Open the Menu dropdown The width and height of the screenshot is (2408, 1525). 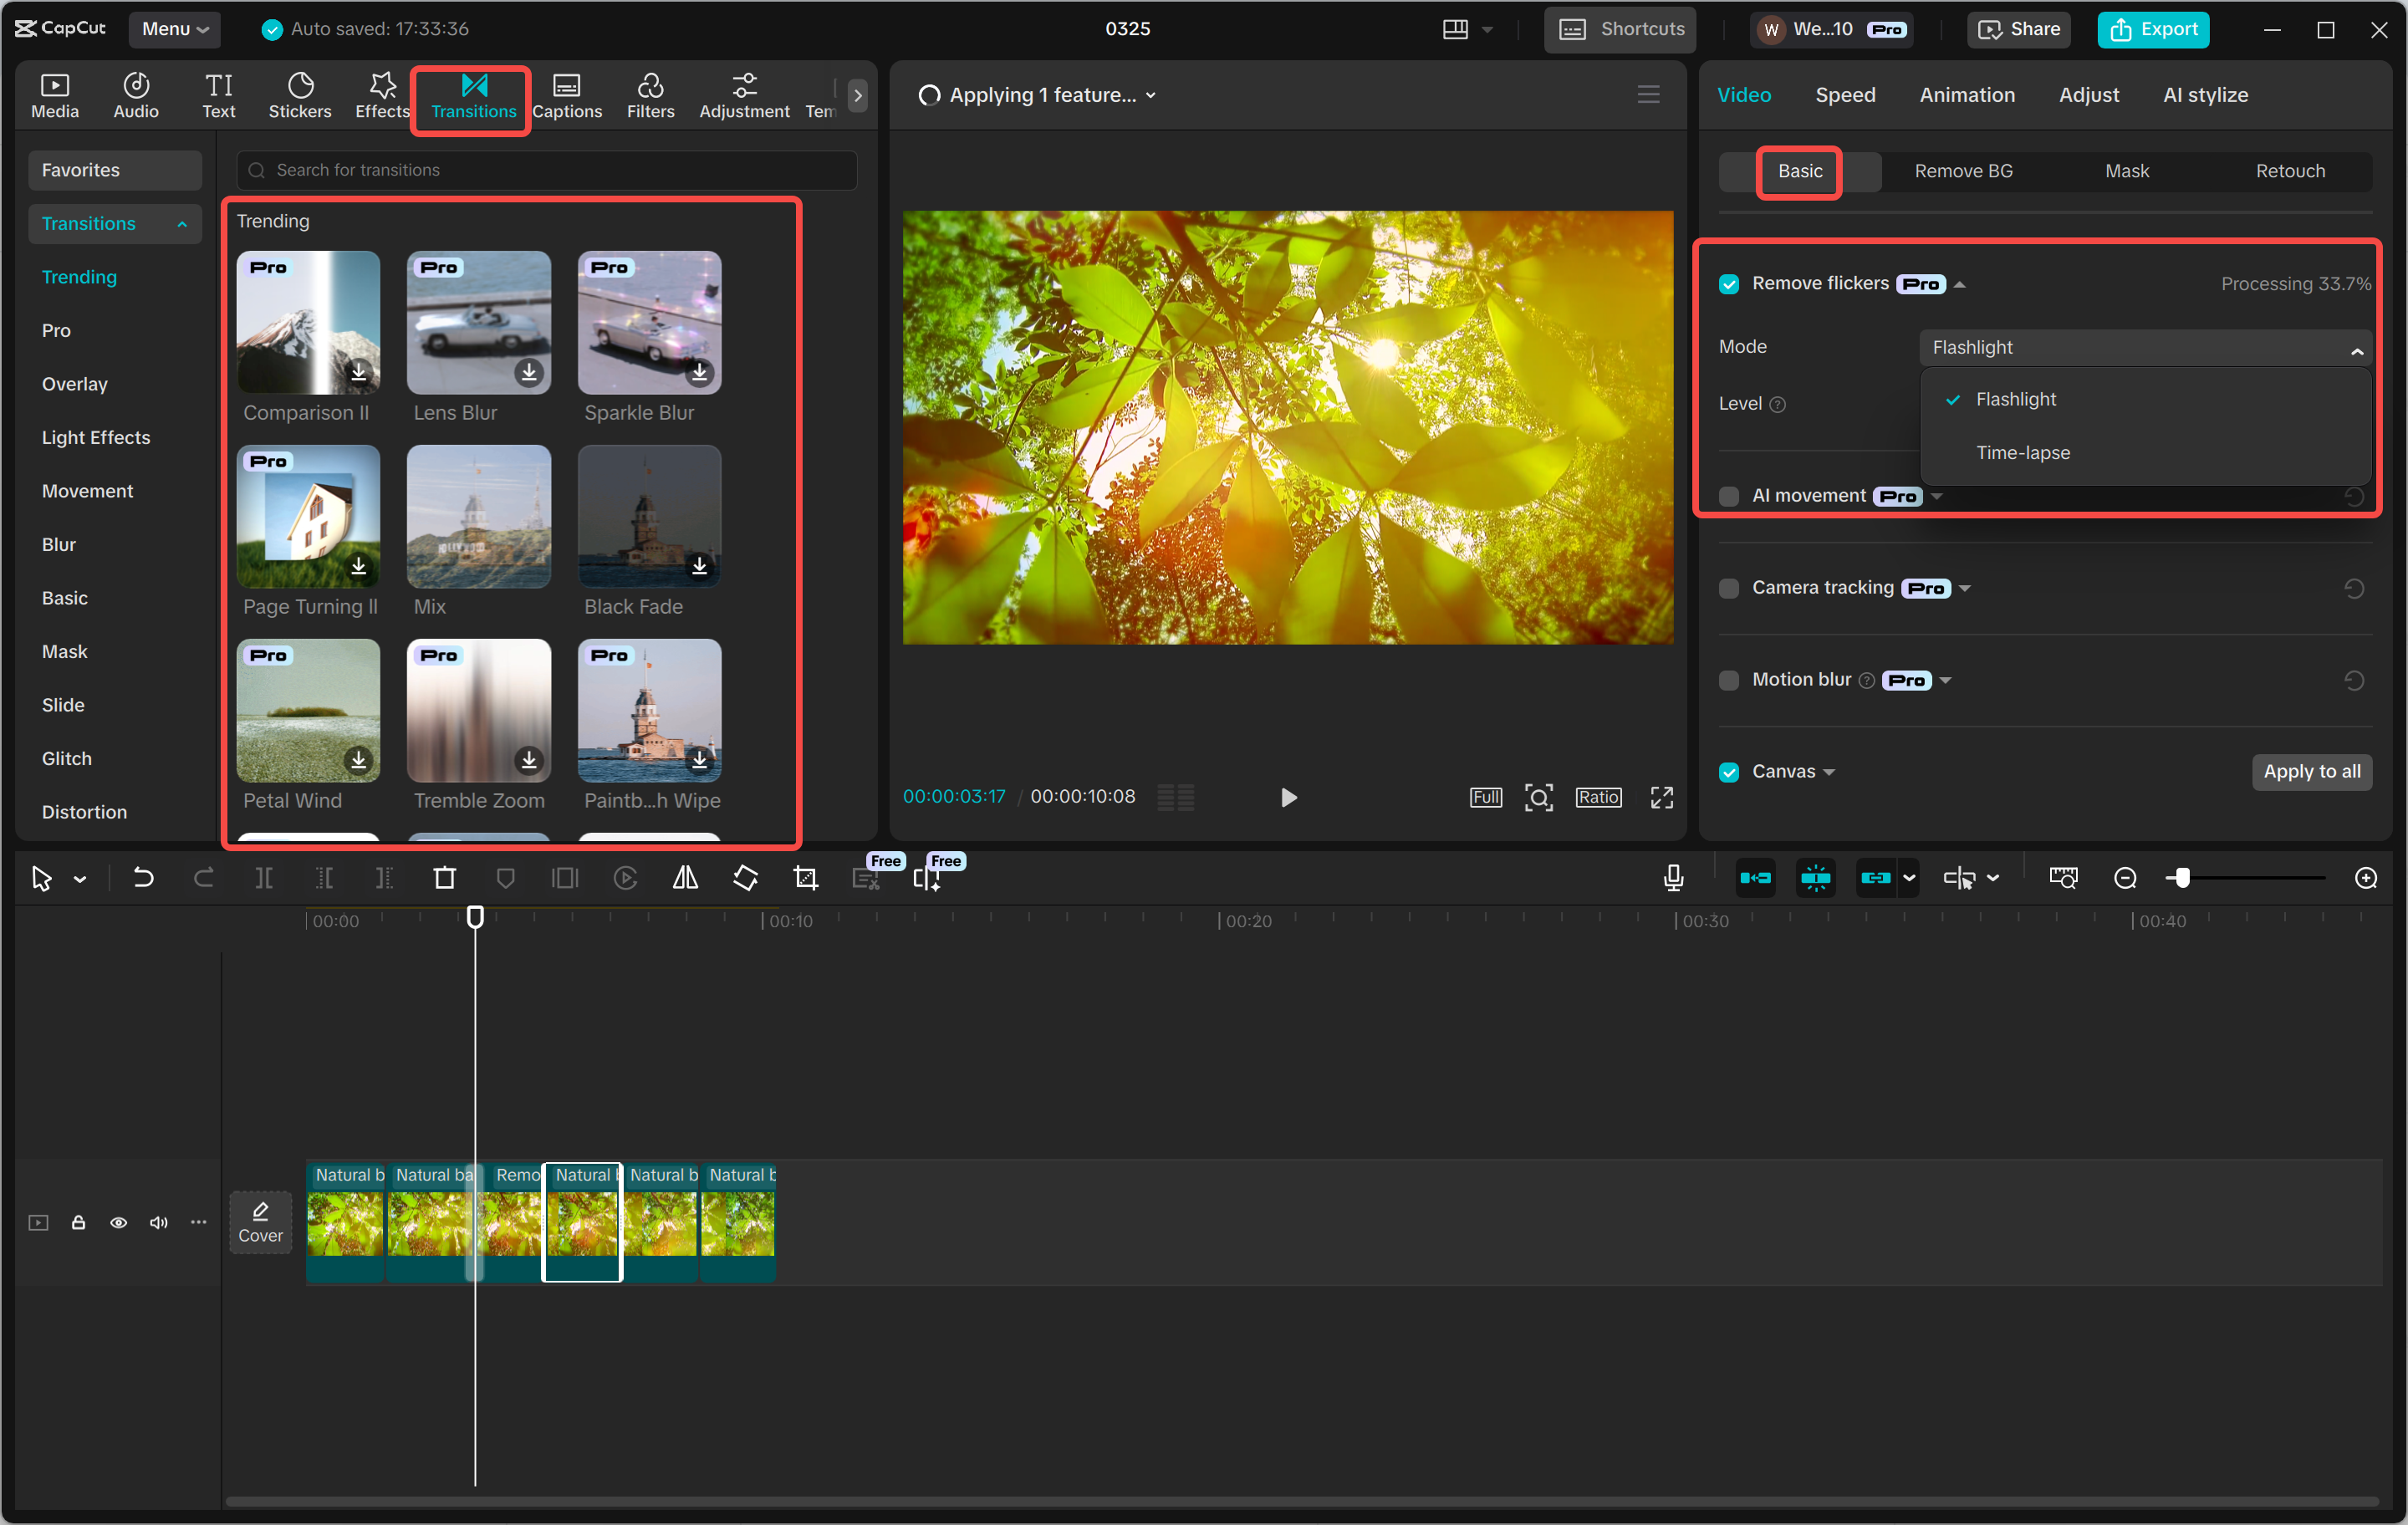[x=175, y=29]
